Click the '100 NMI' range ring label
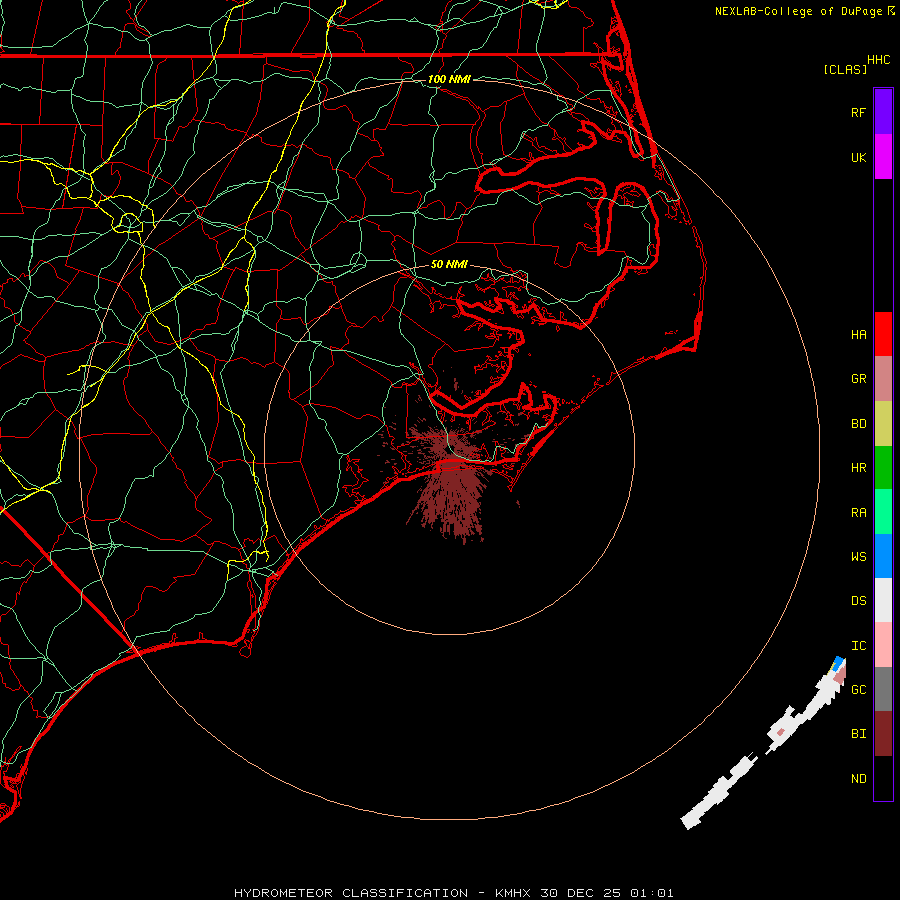Viewport: 900px width, 900px height. coord(449,79)
